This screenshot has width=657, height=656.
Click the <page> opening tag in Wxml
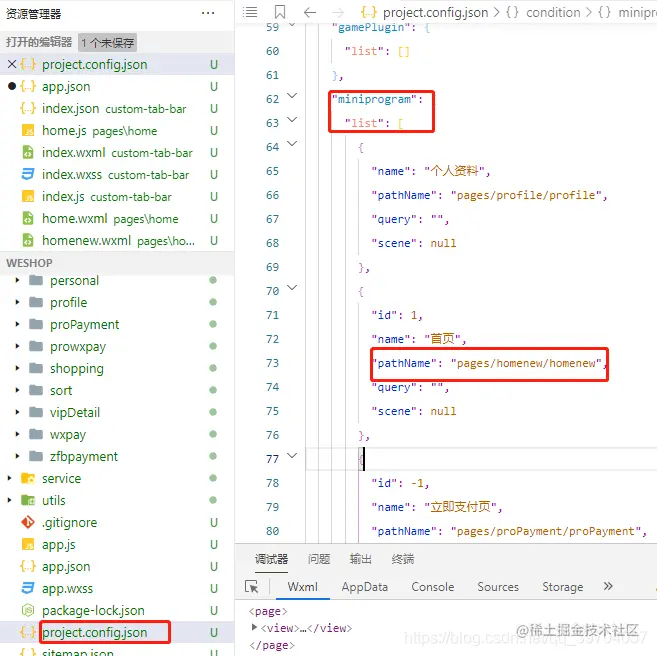point(268,611)
